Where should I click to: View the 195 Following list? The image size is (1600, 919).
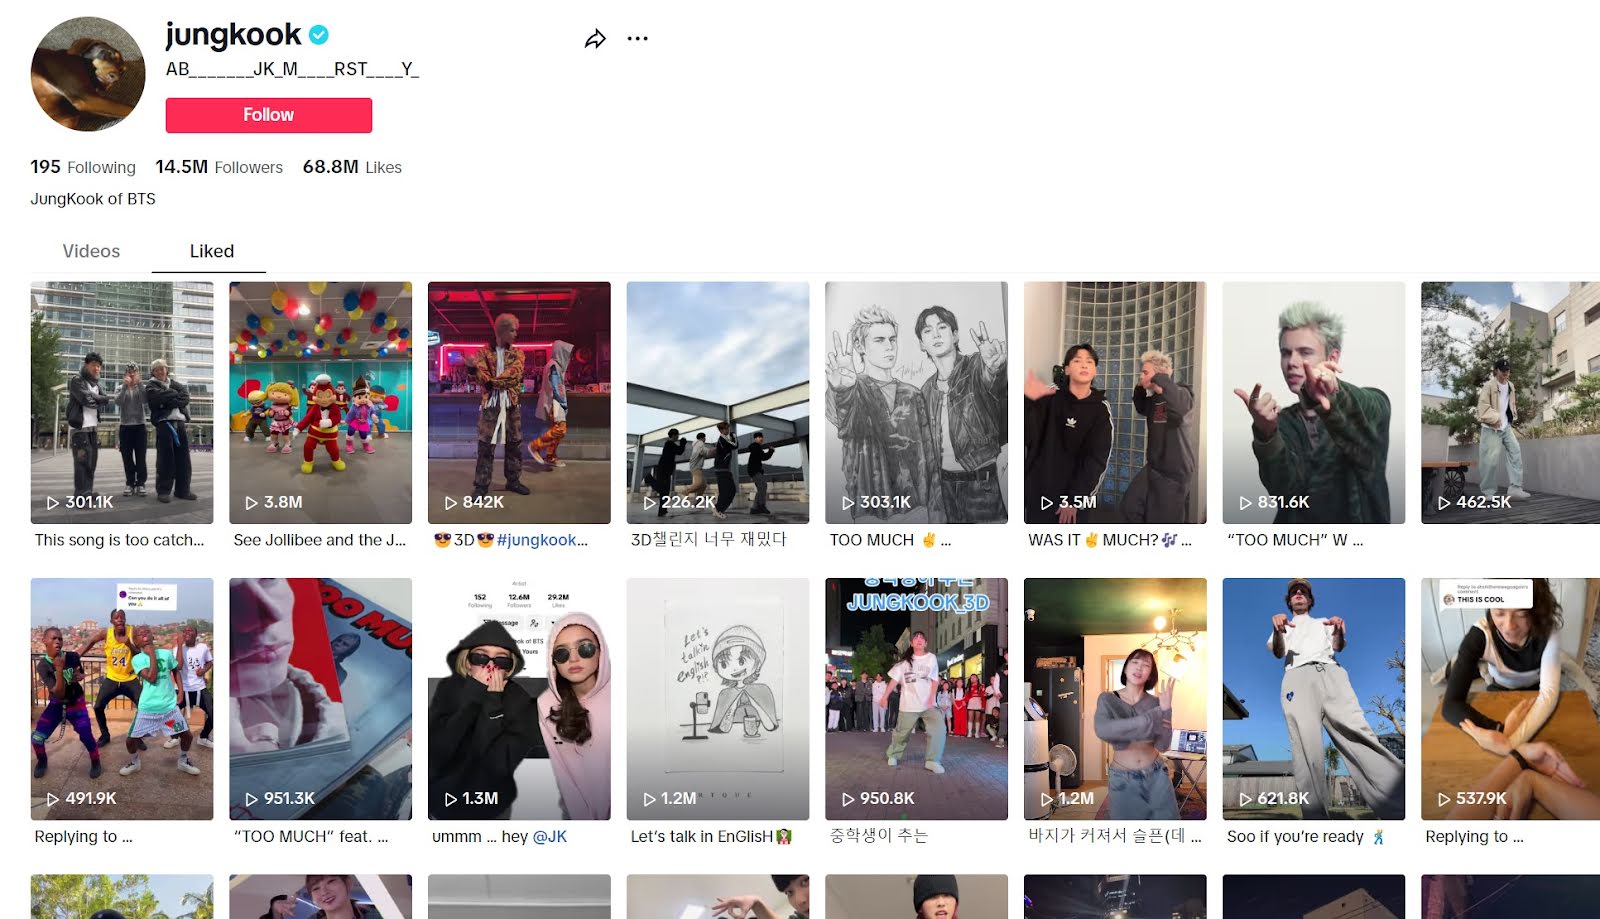(x=83, y=167)
